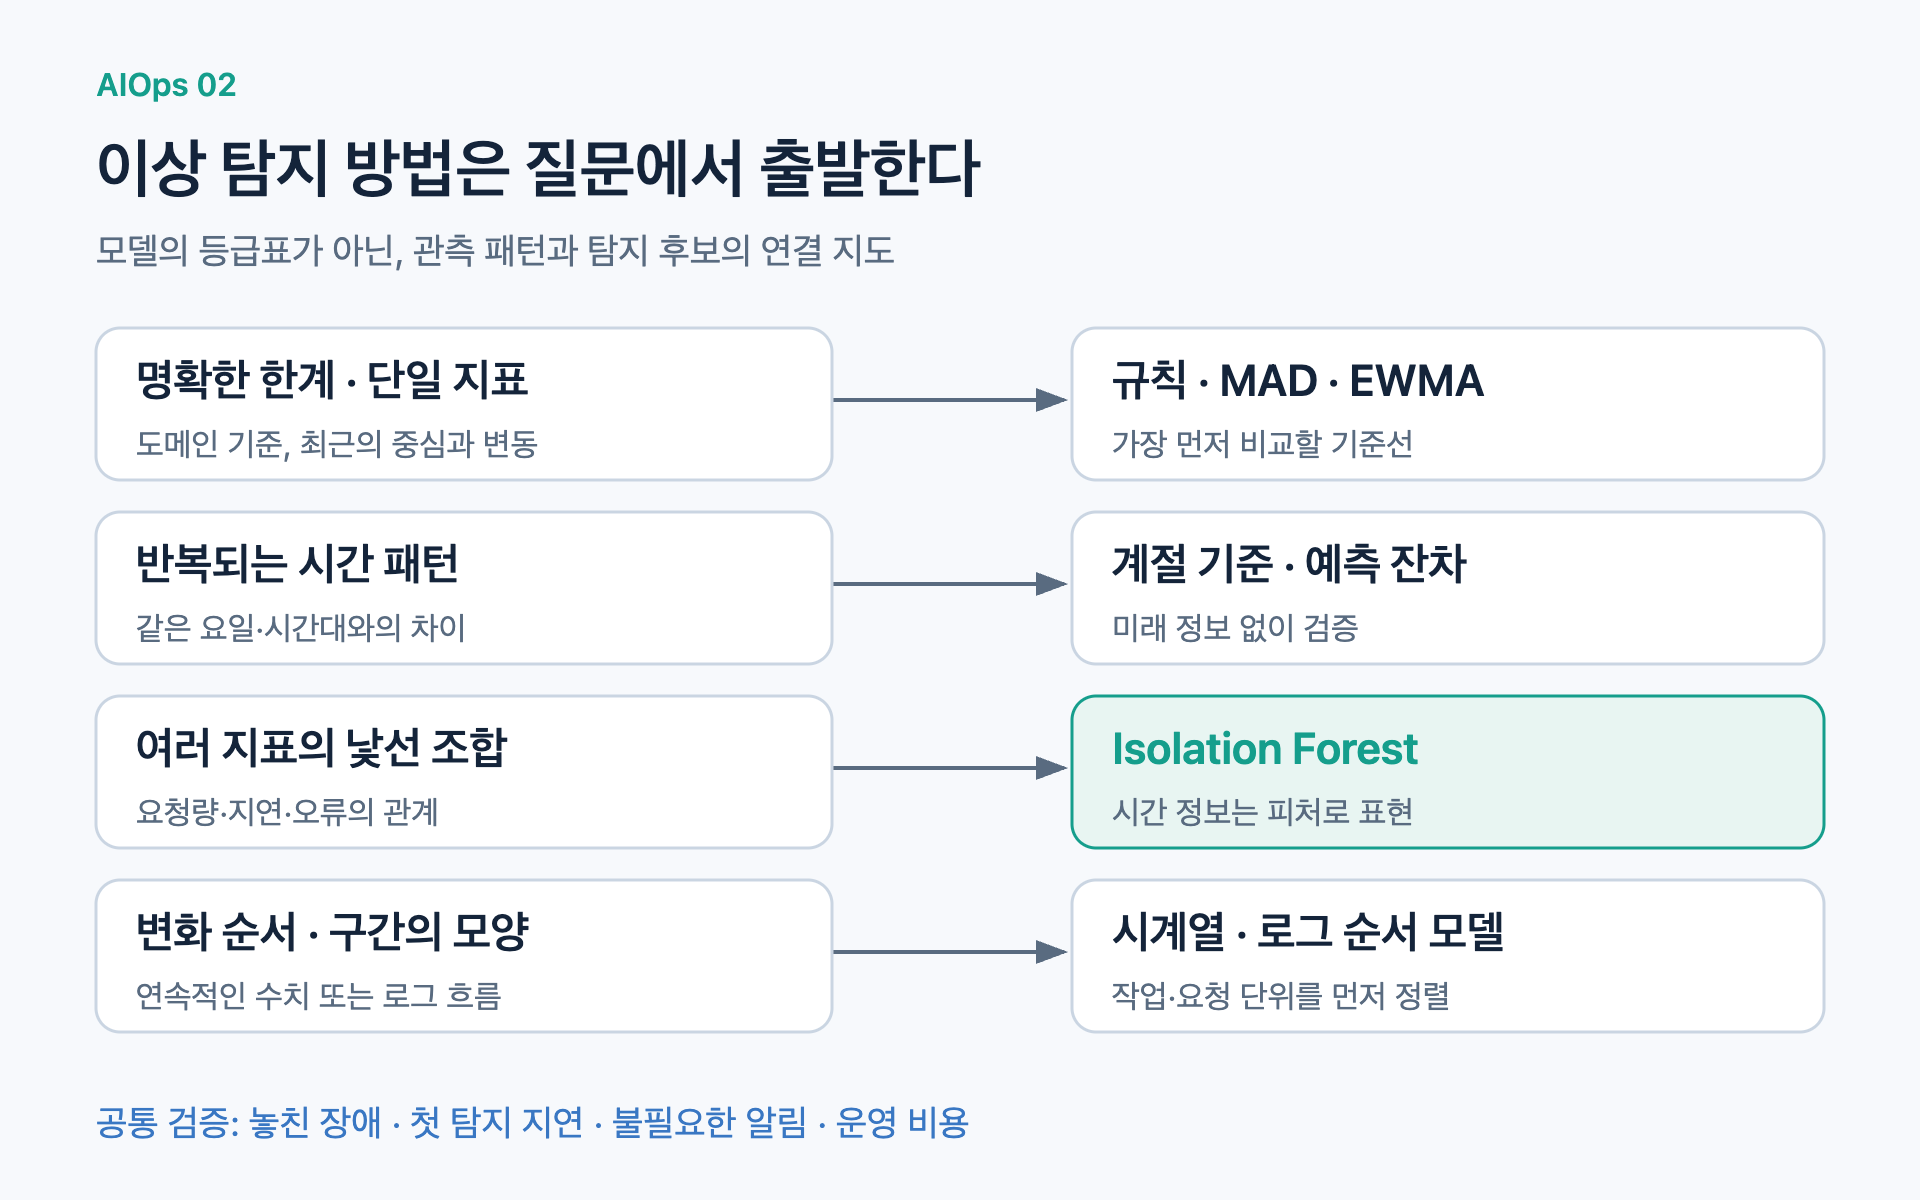Open the 시계열 · 로그 순서 모델 card
This screenshot has width=1920, height=1200.
click(x=1448, y=956)
